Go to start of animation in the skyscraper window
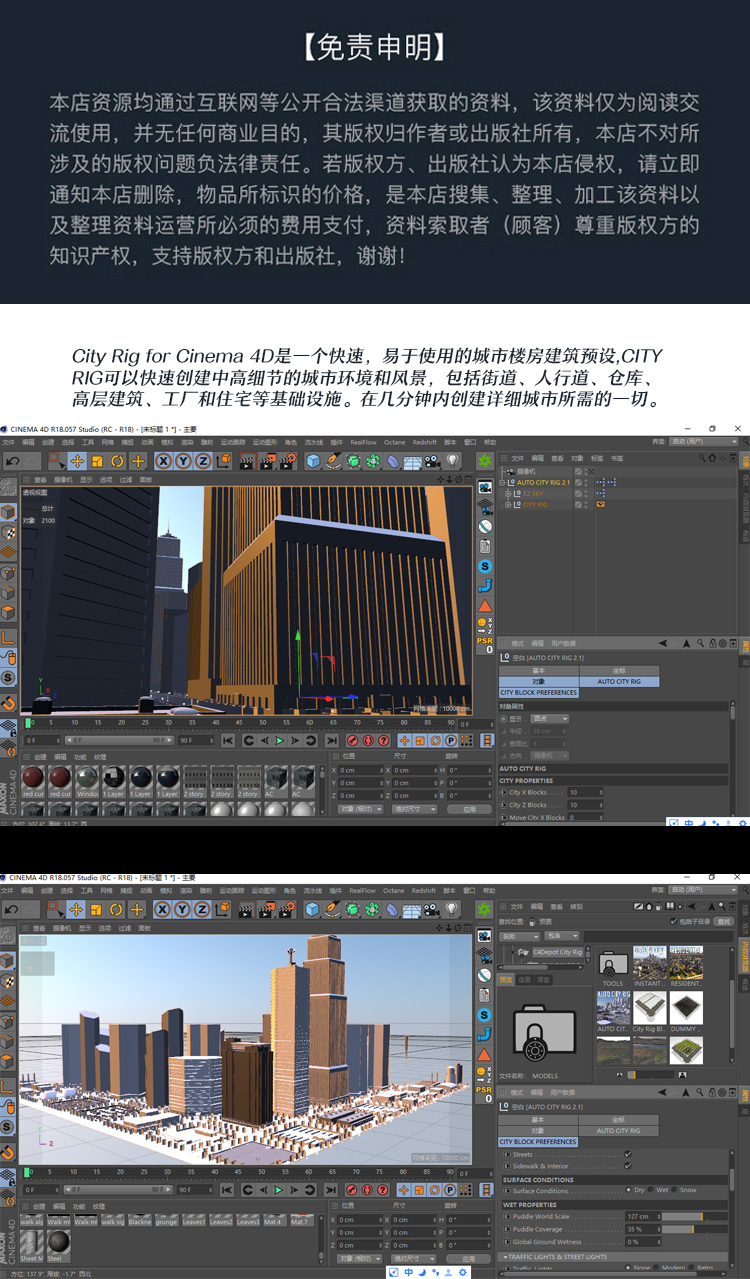The height and width of the screenshot is (1279, 750). click(228, 740)
